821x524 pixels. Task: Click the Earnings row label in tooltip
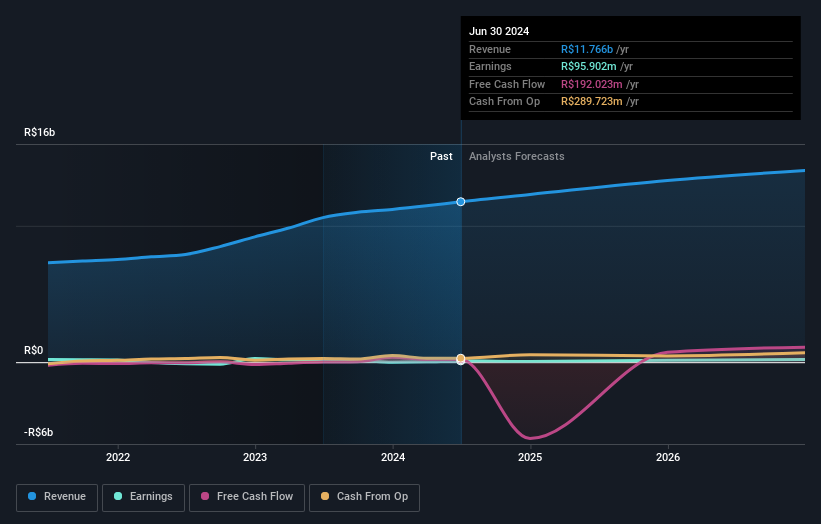pyautogui.click(x=490, y=66)
